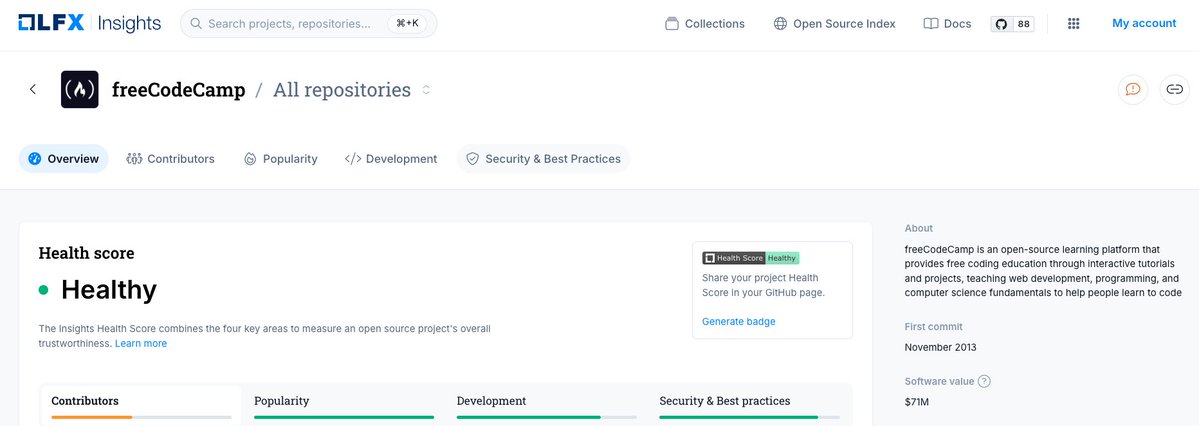Image resolution: width=1199 pixels, height=426 pixels.
Task: Click the green Popularity progress bar
Action: pos(343,417)
